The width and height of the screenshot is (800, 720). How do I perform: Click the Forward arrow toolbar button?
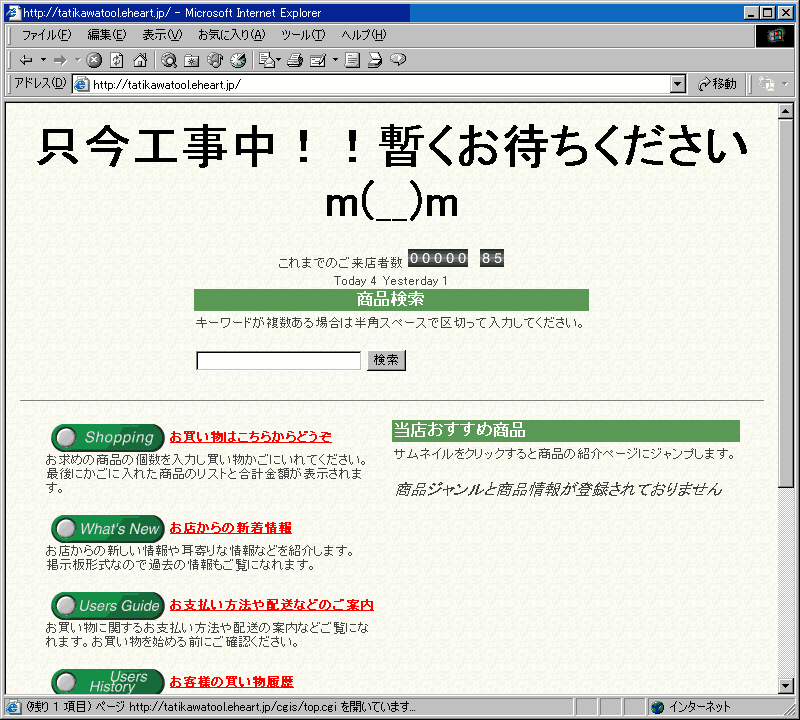click(60, 60)
